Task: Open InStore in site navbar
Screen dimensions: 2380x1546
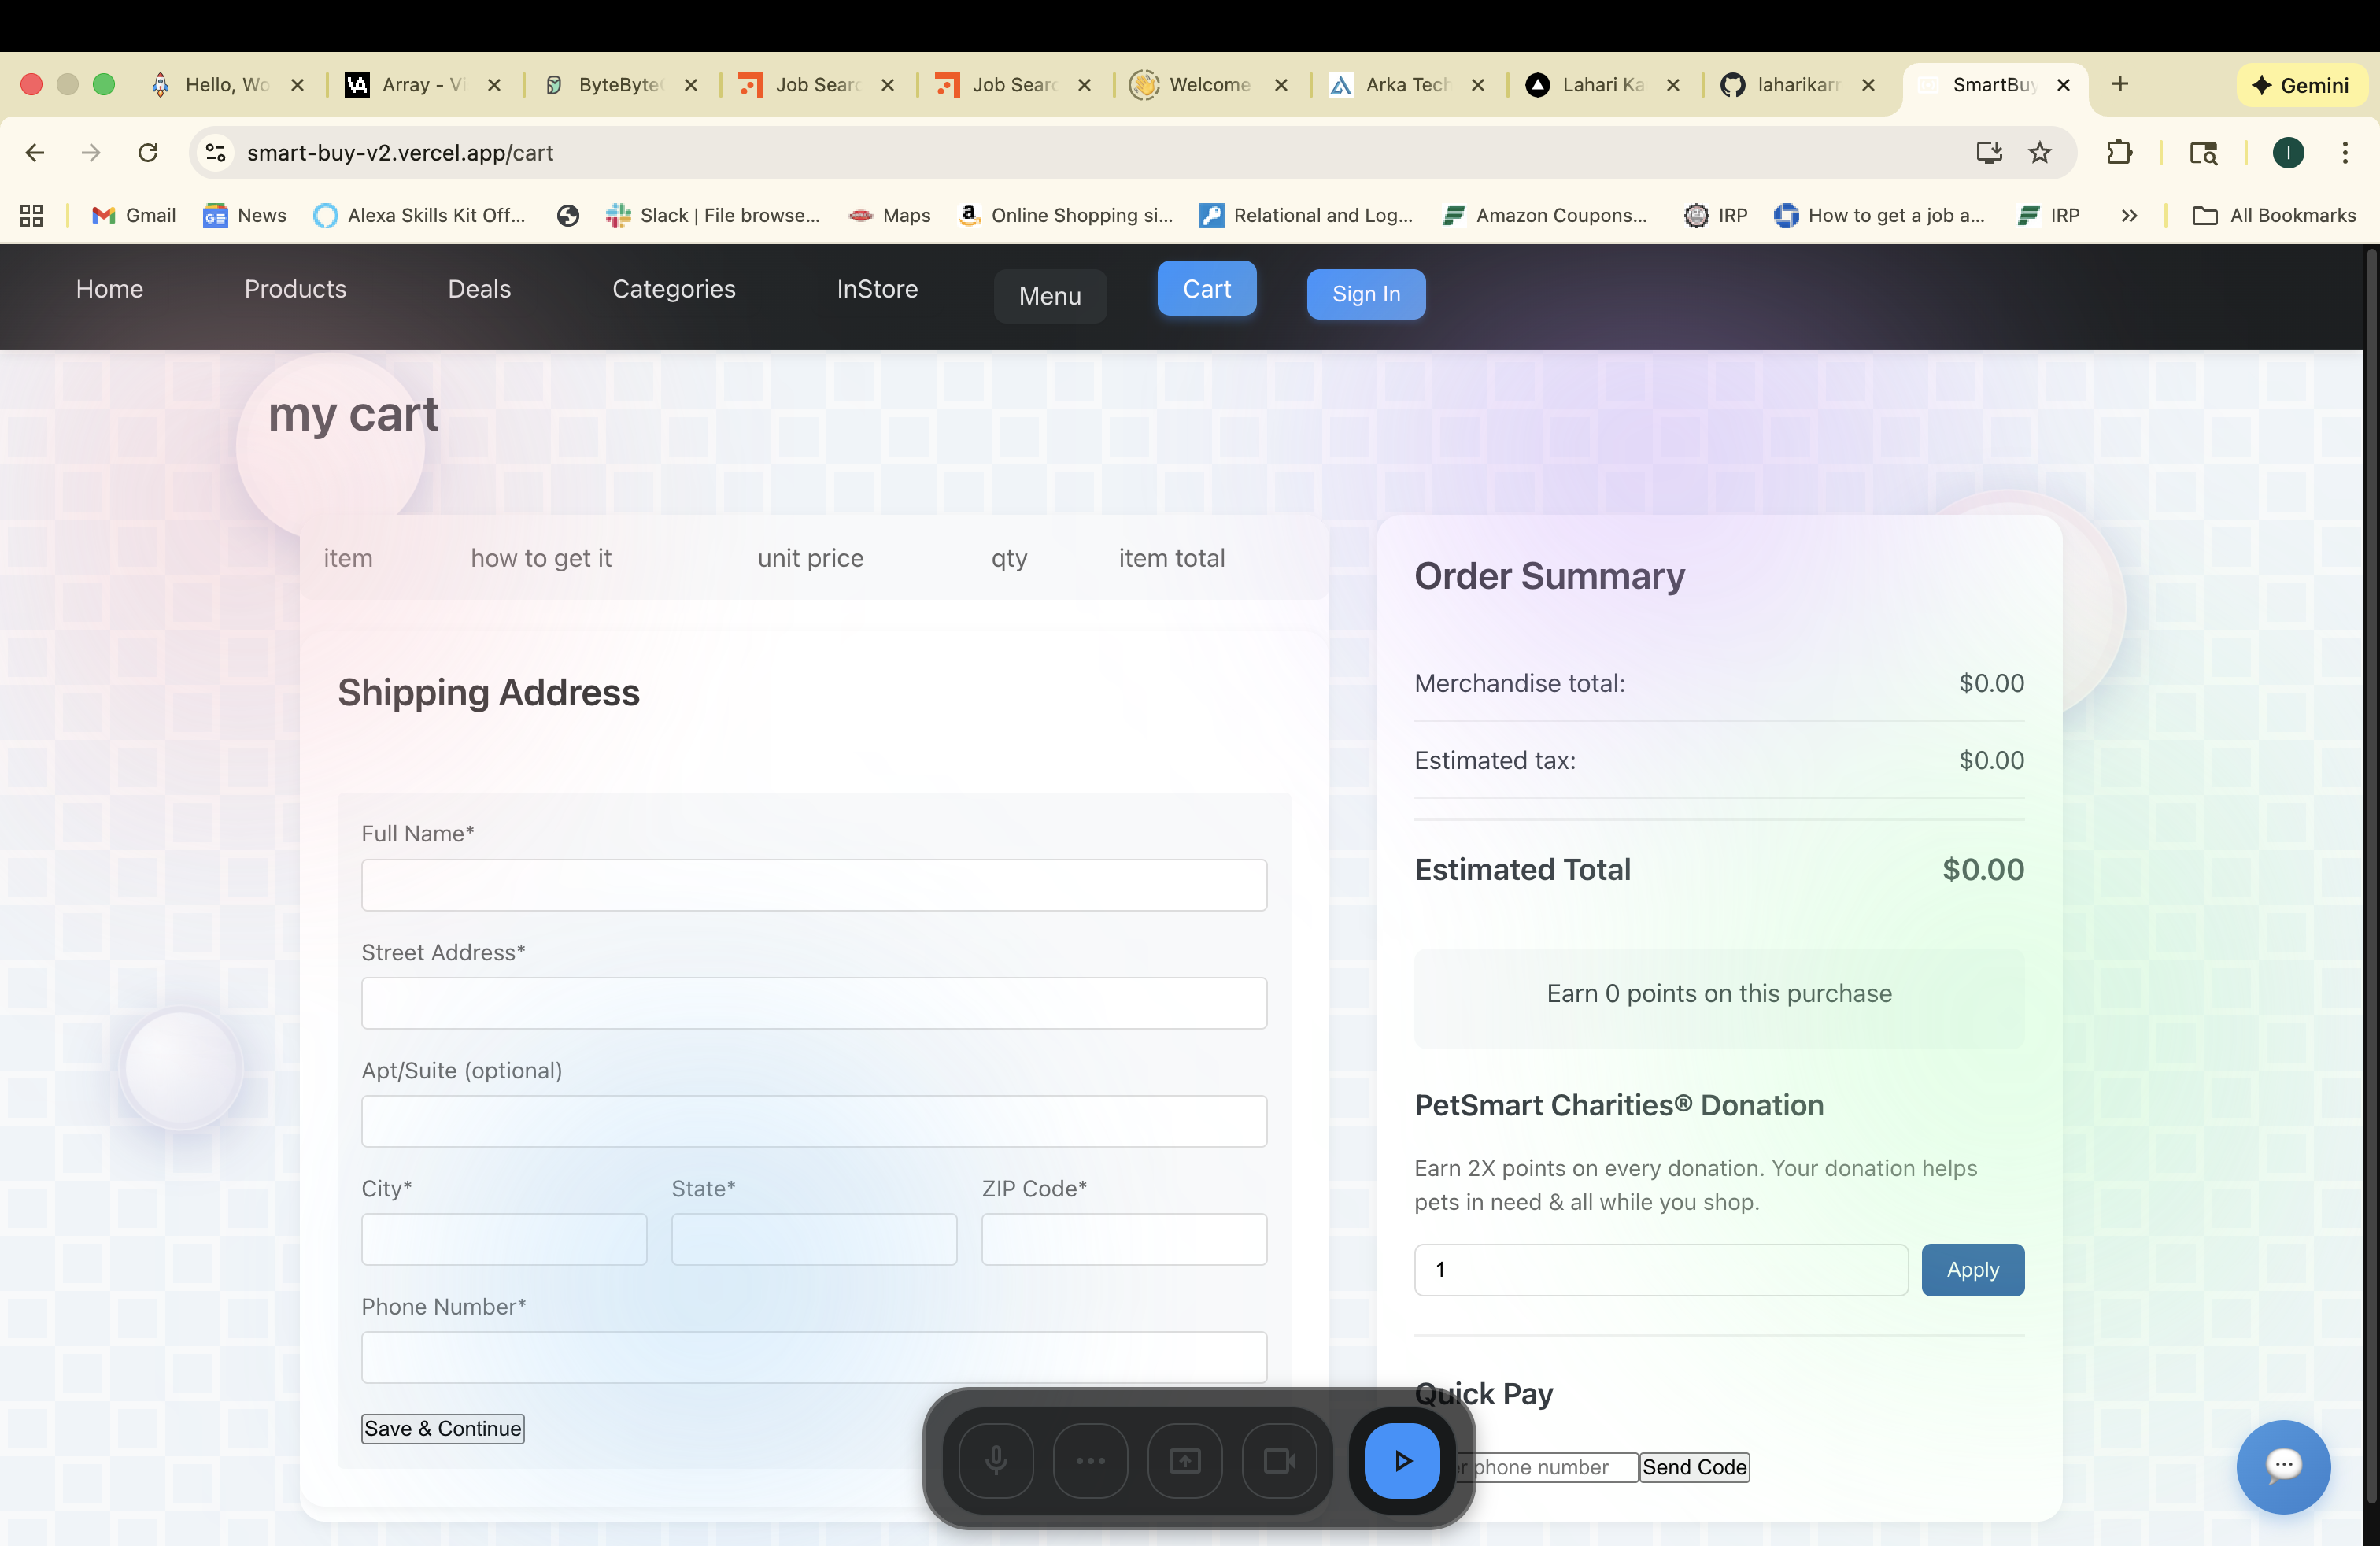Action: 877,289
